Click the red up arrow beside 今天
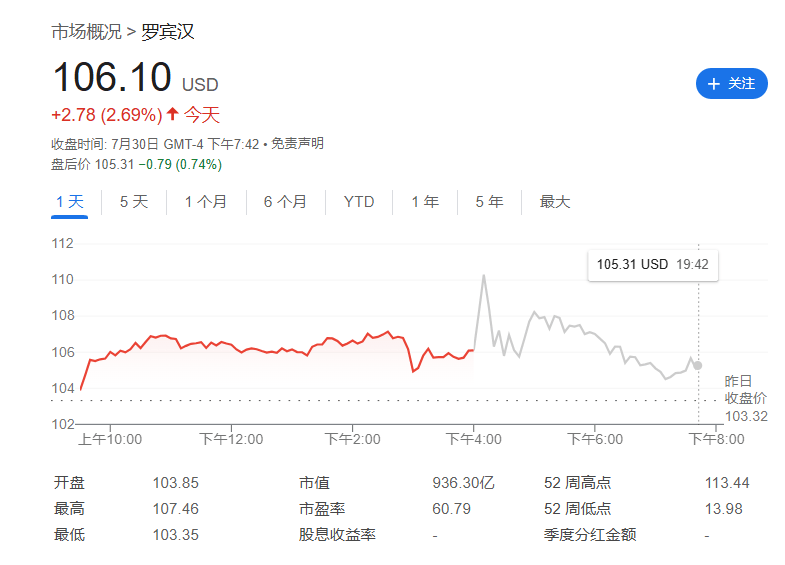This screenshot has width=785, height=565. [x=172, y=114]
